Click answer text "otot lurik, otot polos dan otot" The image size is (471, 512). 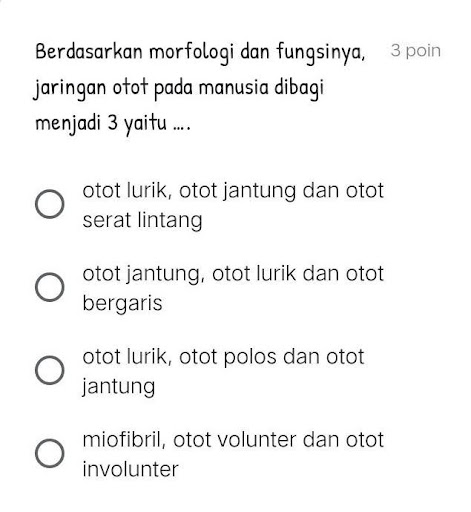tap(223, 357)
